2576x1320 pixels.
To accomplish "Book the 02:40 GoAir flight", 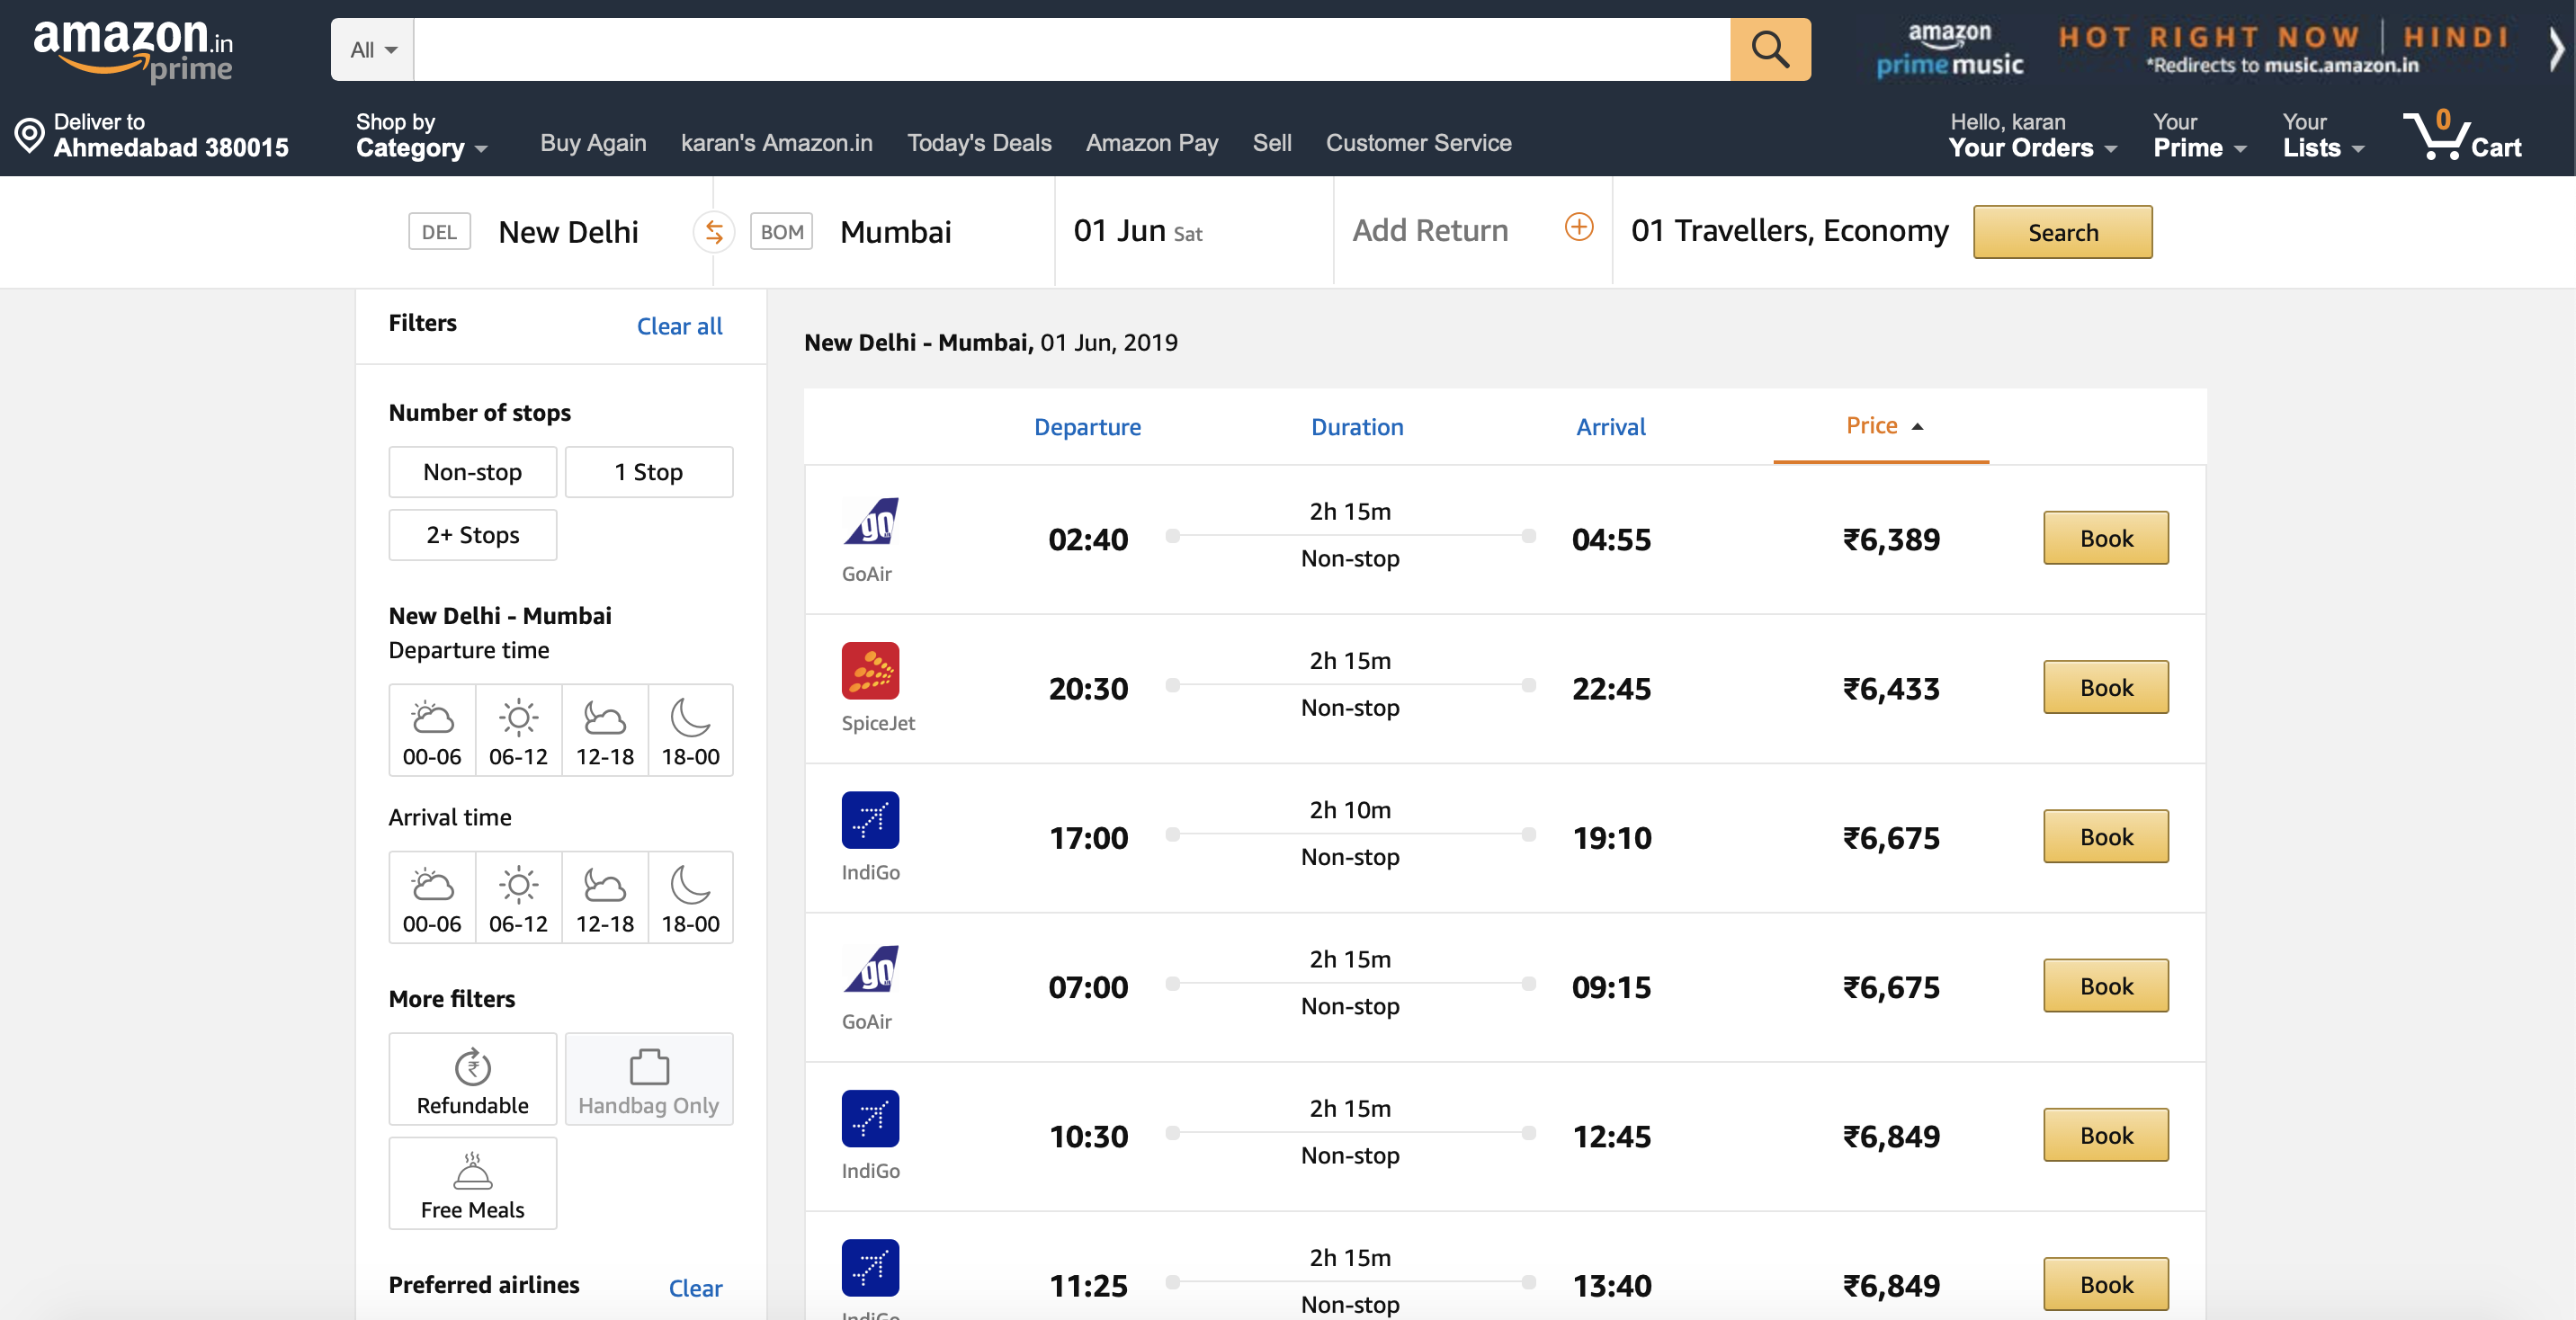I will pos(2105,538).
